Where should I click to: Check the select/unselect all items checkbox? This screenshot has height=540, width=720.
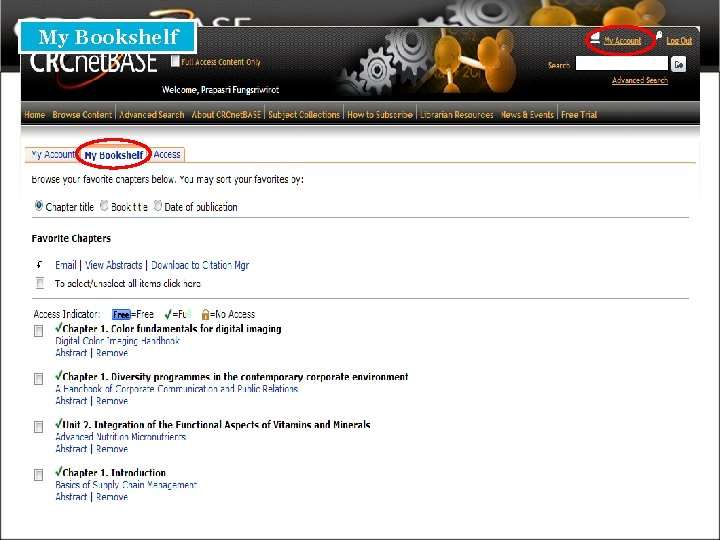[x=40, y=283]
